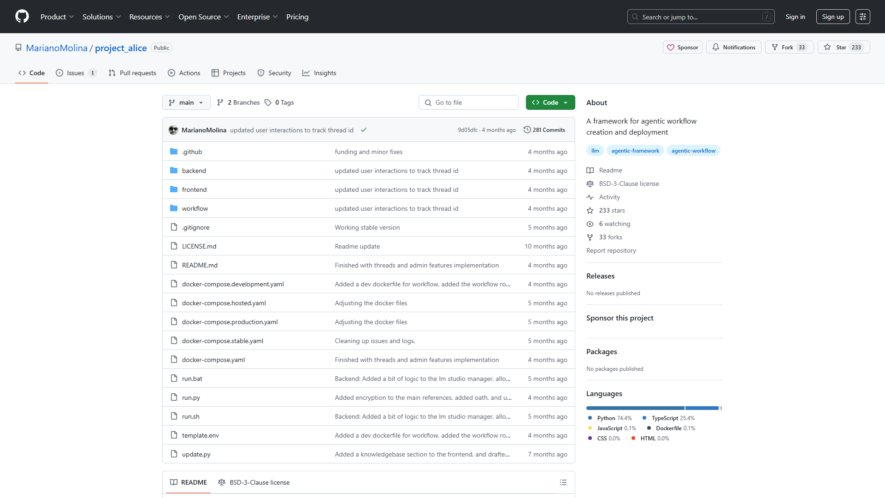Expand the Solutions menu in header

point(102,17)
